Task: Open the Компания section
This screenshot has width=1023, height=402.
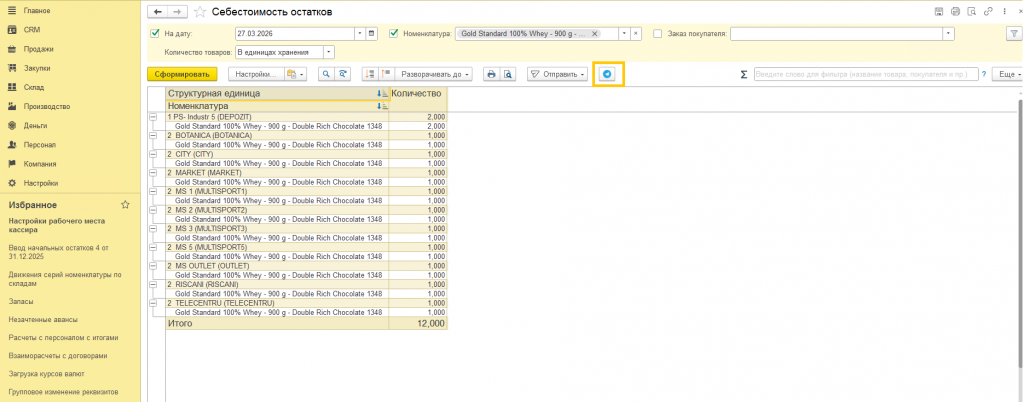Action: point(40,164)
